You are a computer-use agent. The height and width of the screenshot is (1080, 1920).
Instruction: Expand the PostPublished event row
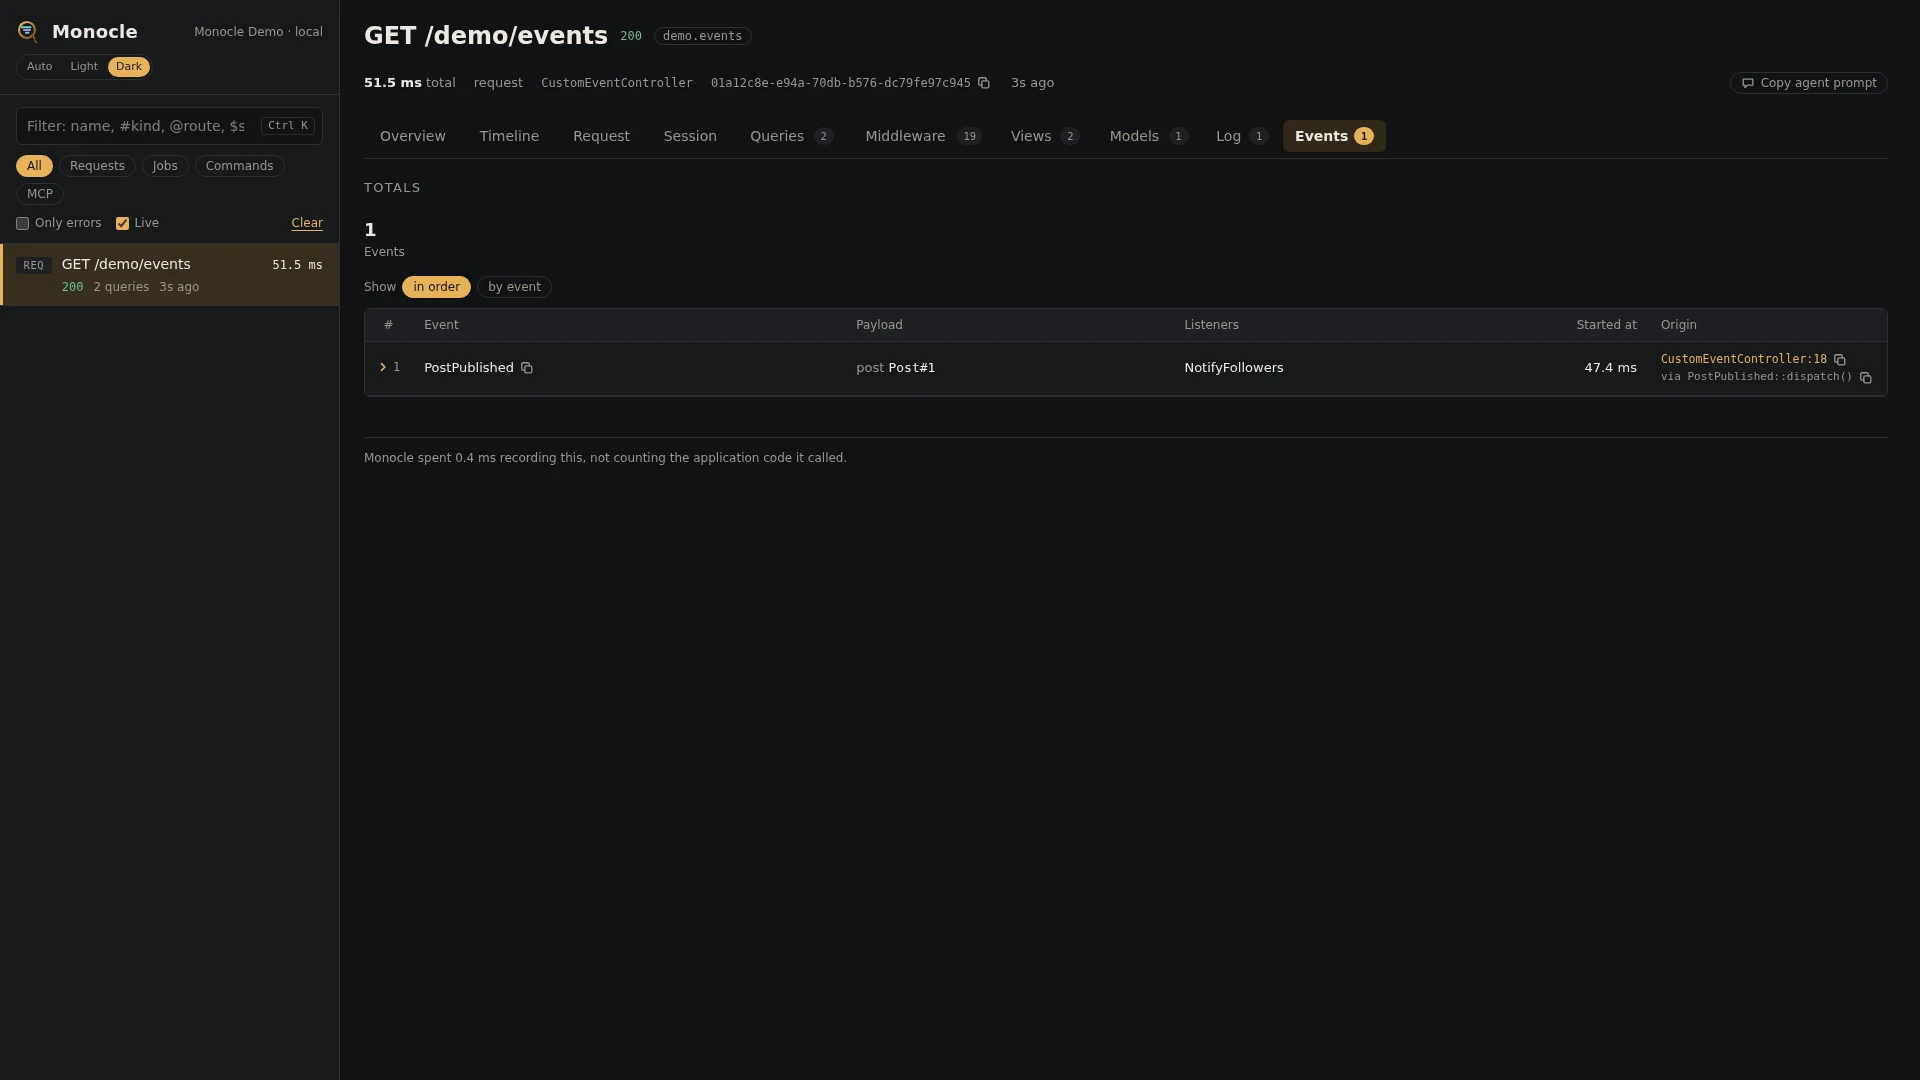click(383, 367)
